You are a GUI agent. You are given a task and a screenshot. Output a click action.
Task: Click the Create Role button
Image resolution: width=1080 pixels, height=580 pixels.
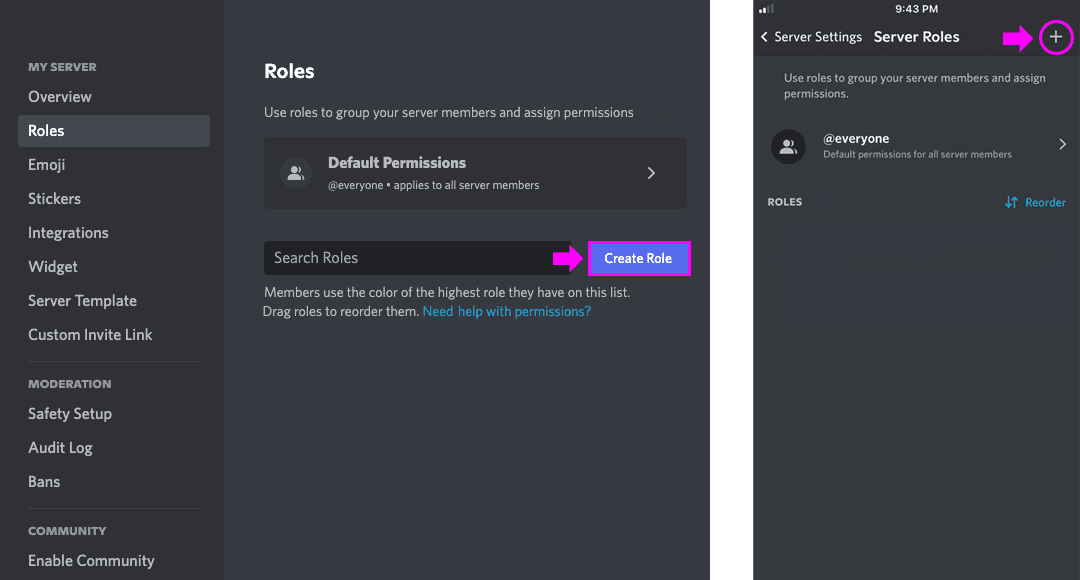[x=638, y=258]
